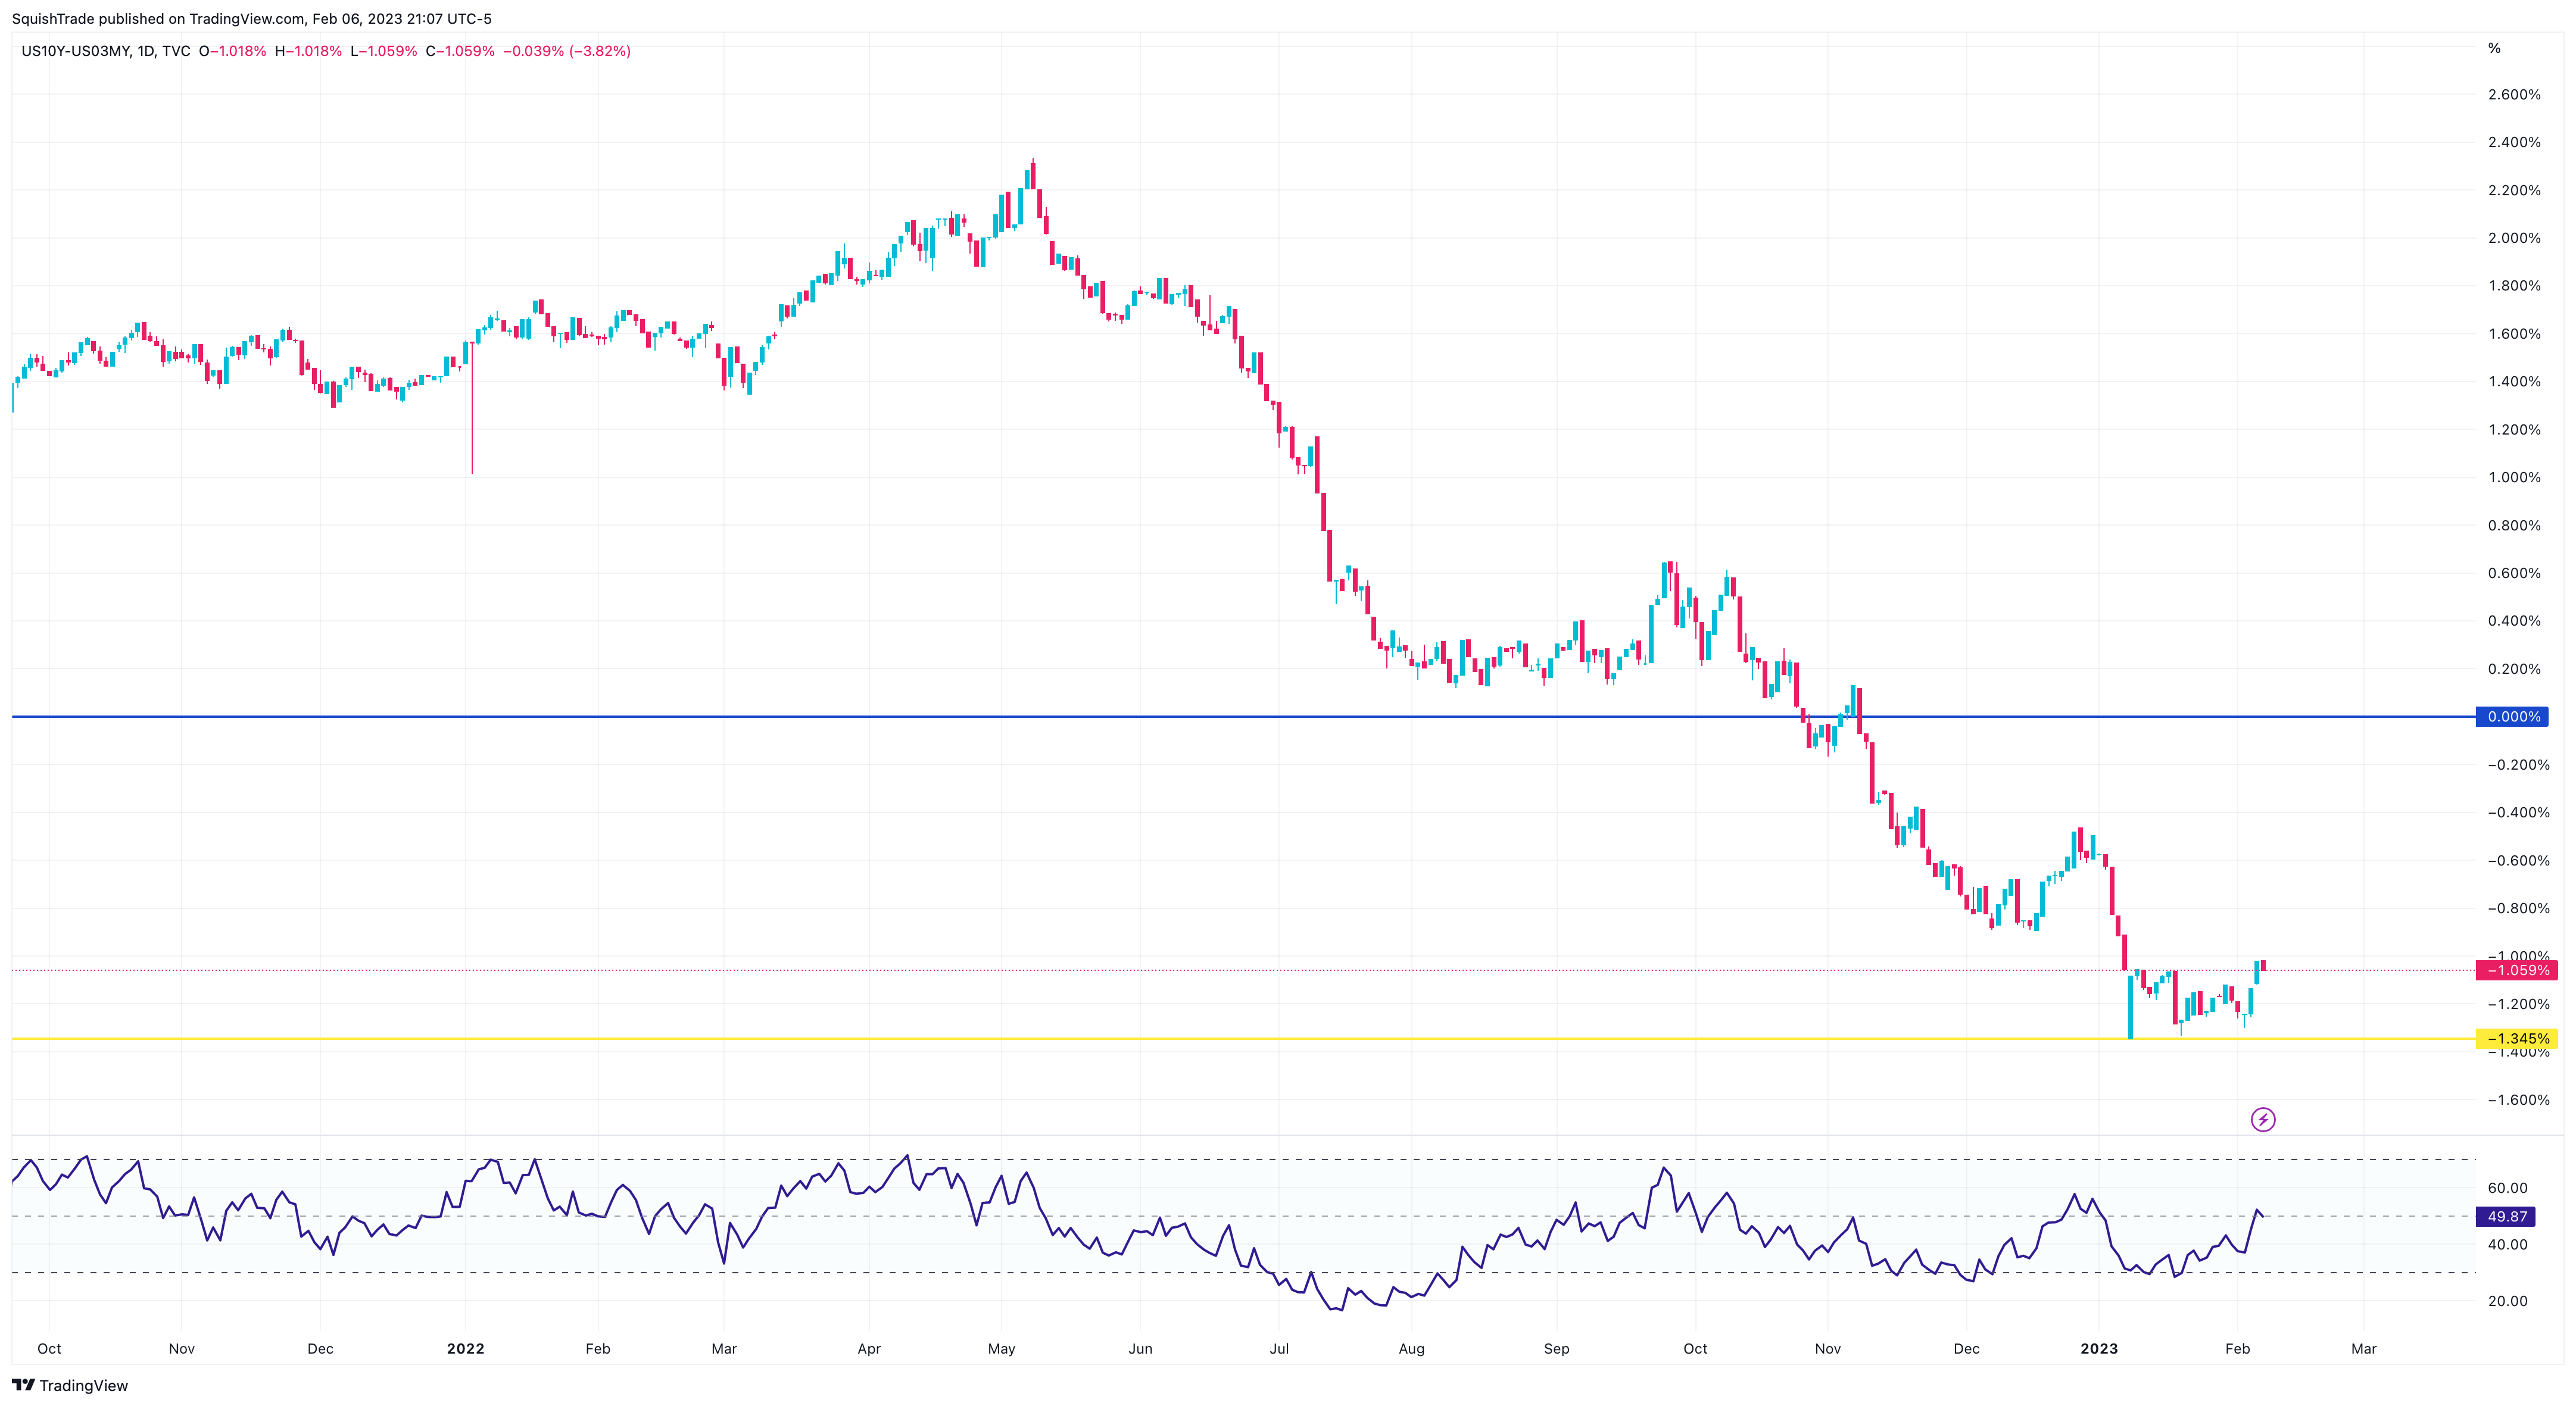Select the yellow -1.345% price label
The height and width of the screenshot is (1406, 2576).
coord(2516,1038)
